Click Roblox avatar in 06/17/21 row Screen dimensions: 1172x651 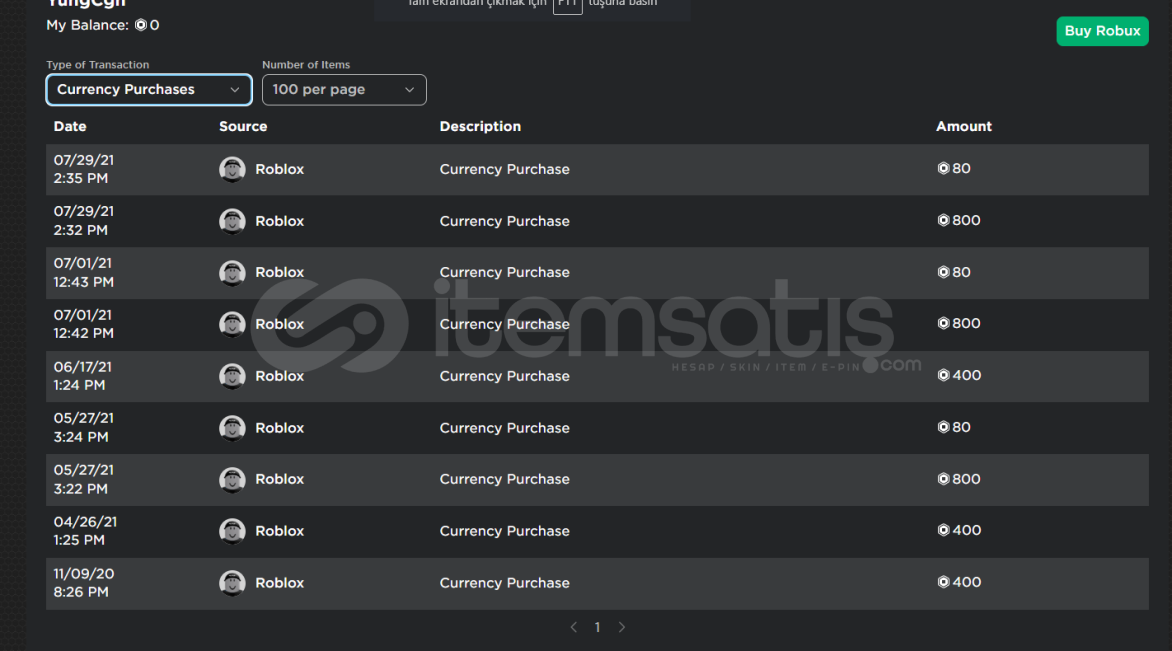pyautogui.click(x=232, y=376)
